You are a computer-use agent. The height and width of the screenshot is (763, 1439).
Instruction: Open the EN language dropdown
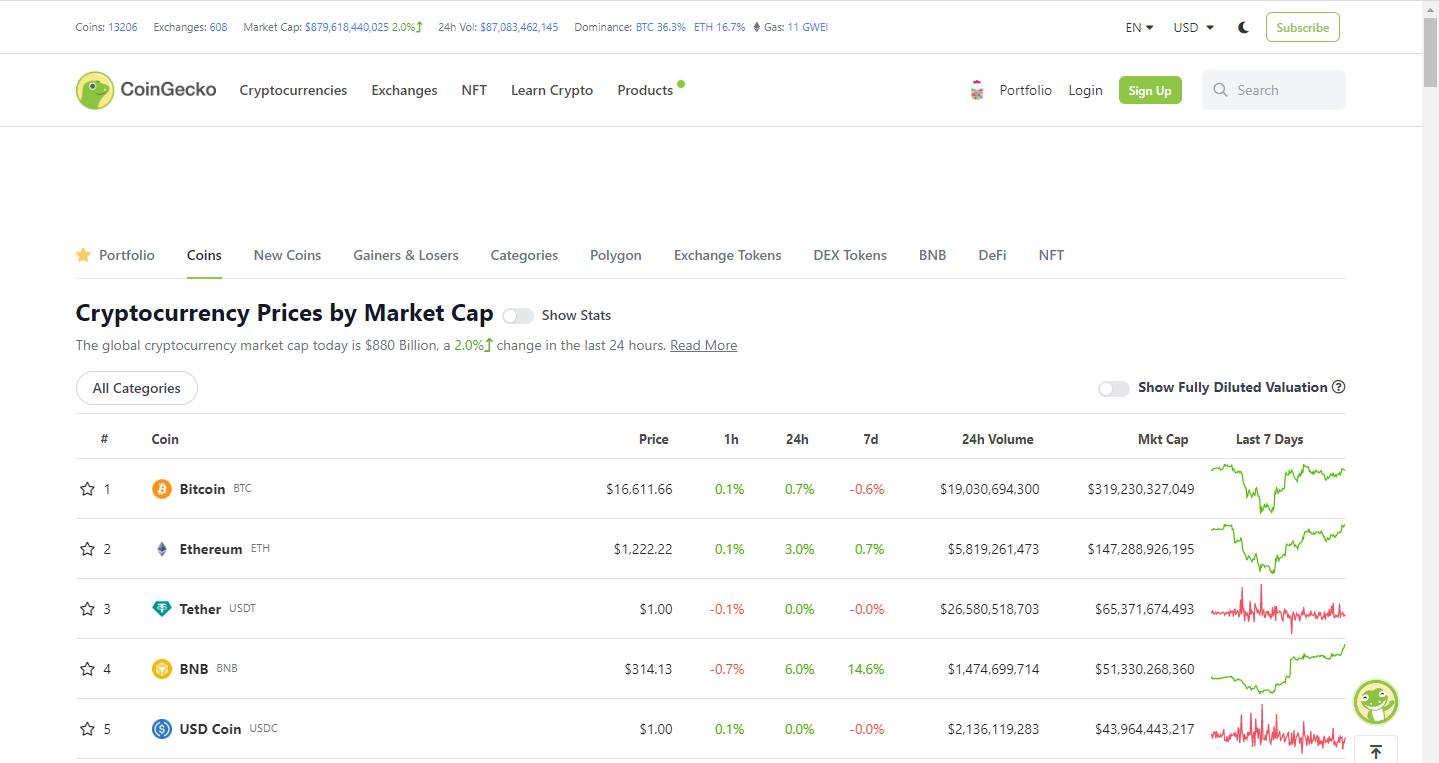coord(1139,27)
